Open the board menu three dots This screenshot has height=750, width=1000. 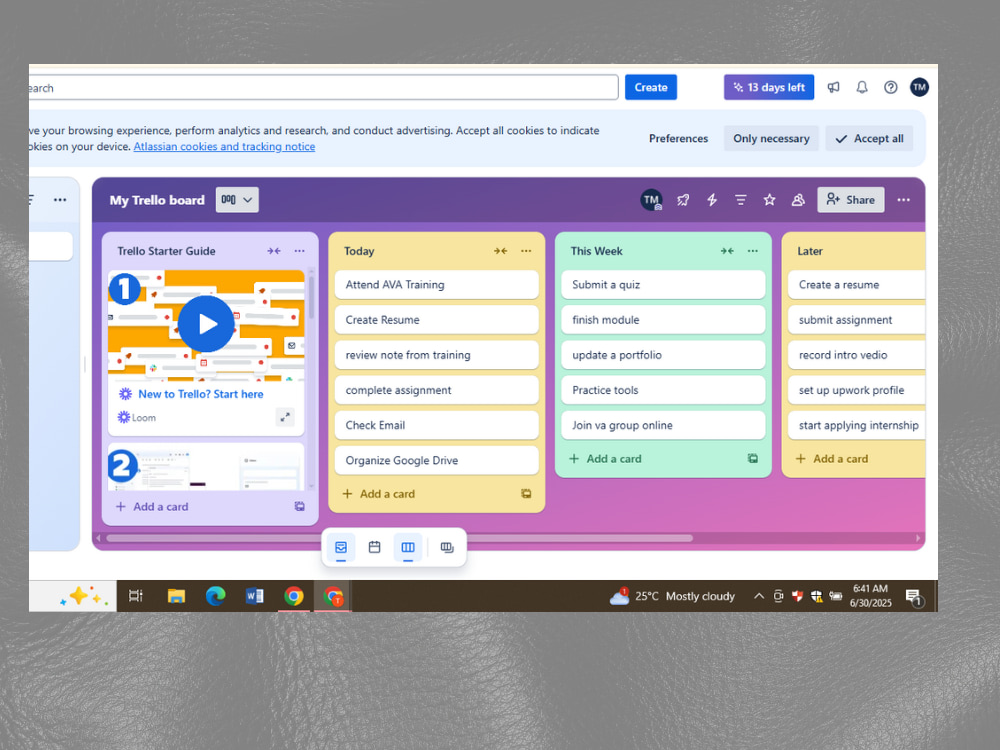pos(903,200)
